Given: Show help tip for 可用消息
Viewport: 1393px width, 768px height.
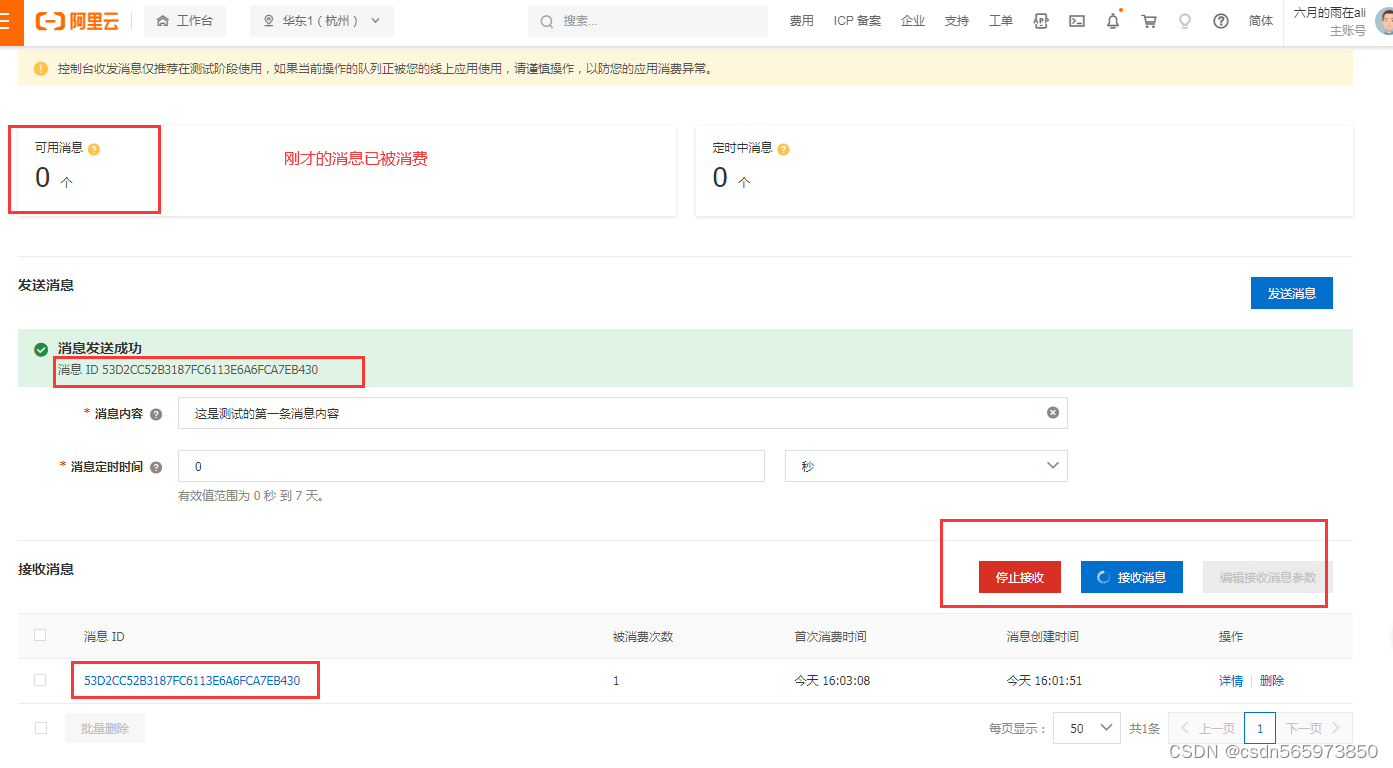Looking at the screenshot, I should tap(94, 149).
